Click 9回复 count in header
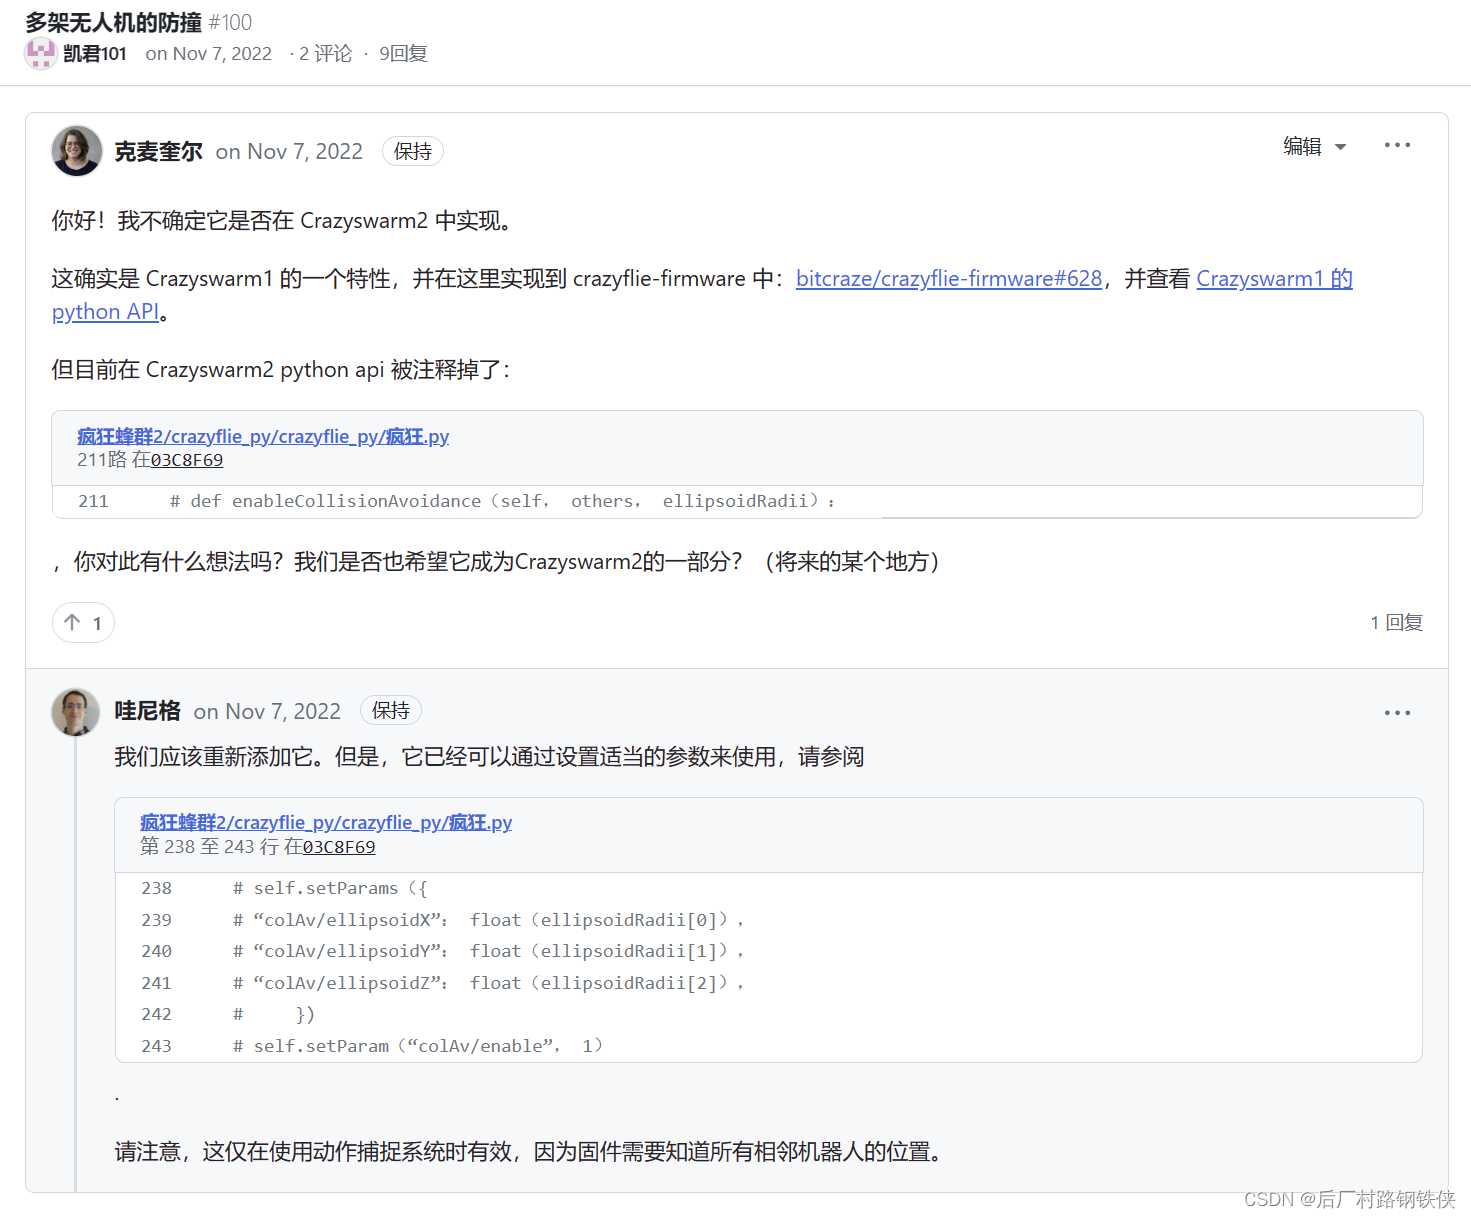This screenshot has height=1218, width=1471. (403, 54)
